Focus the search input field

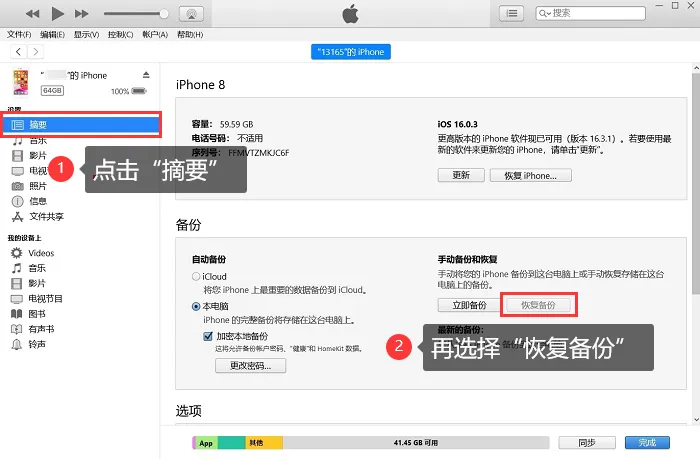[x=591, y=13]
